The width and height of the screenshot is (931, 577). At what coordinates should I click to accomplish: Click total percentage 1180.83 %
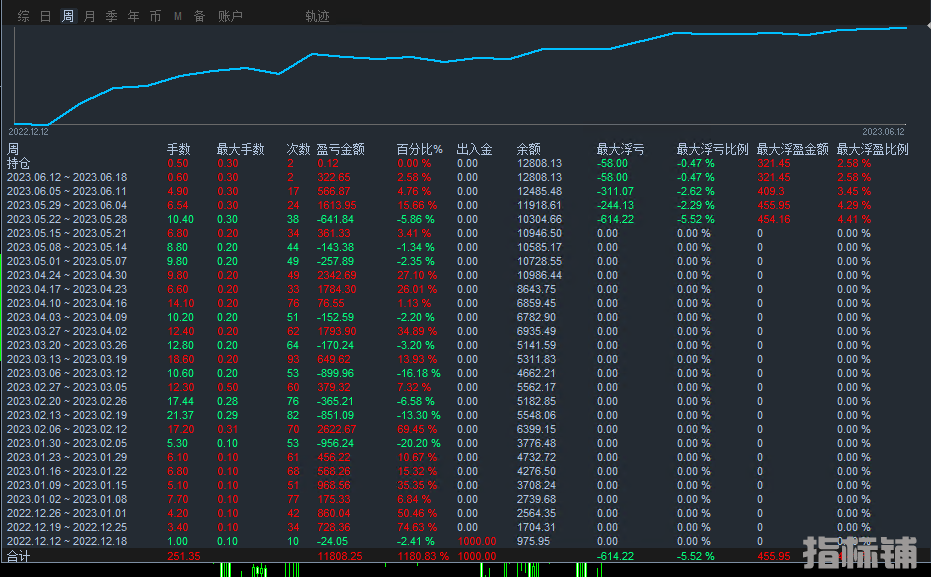(423, 556)
